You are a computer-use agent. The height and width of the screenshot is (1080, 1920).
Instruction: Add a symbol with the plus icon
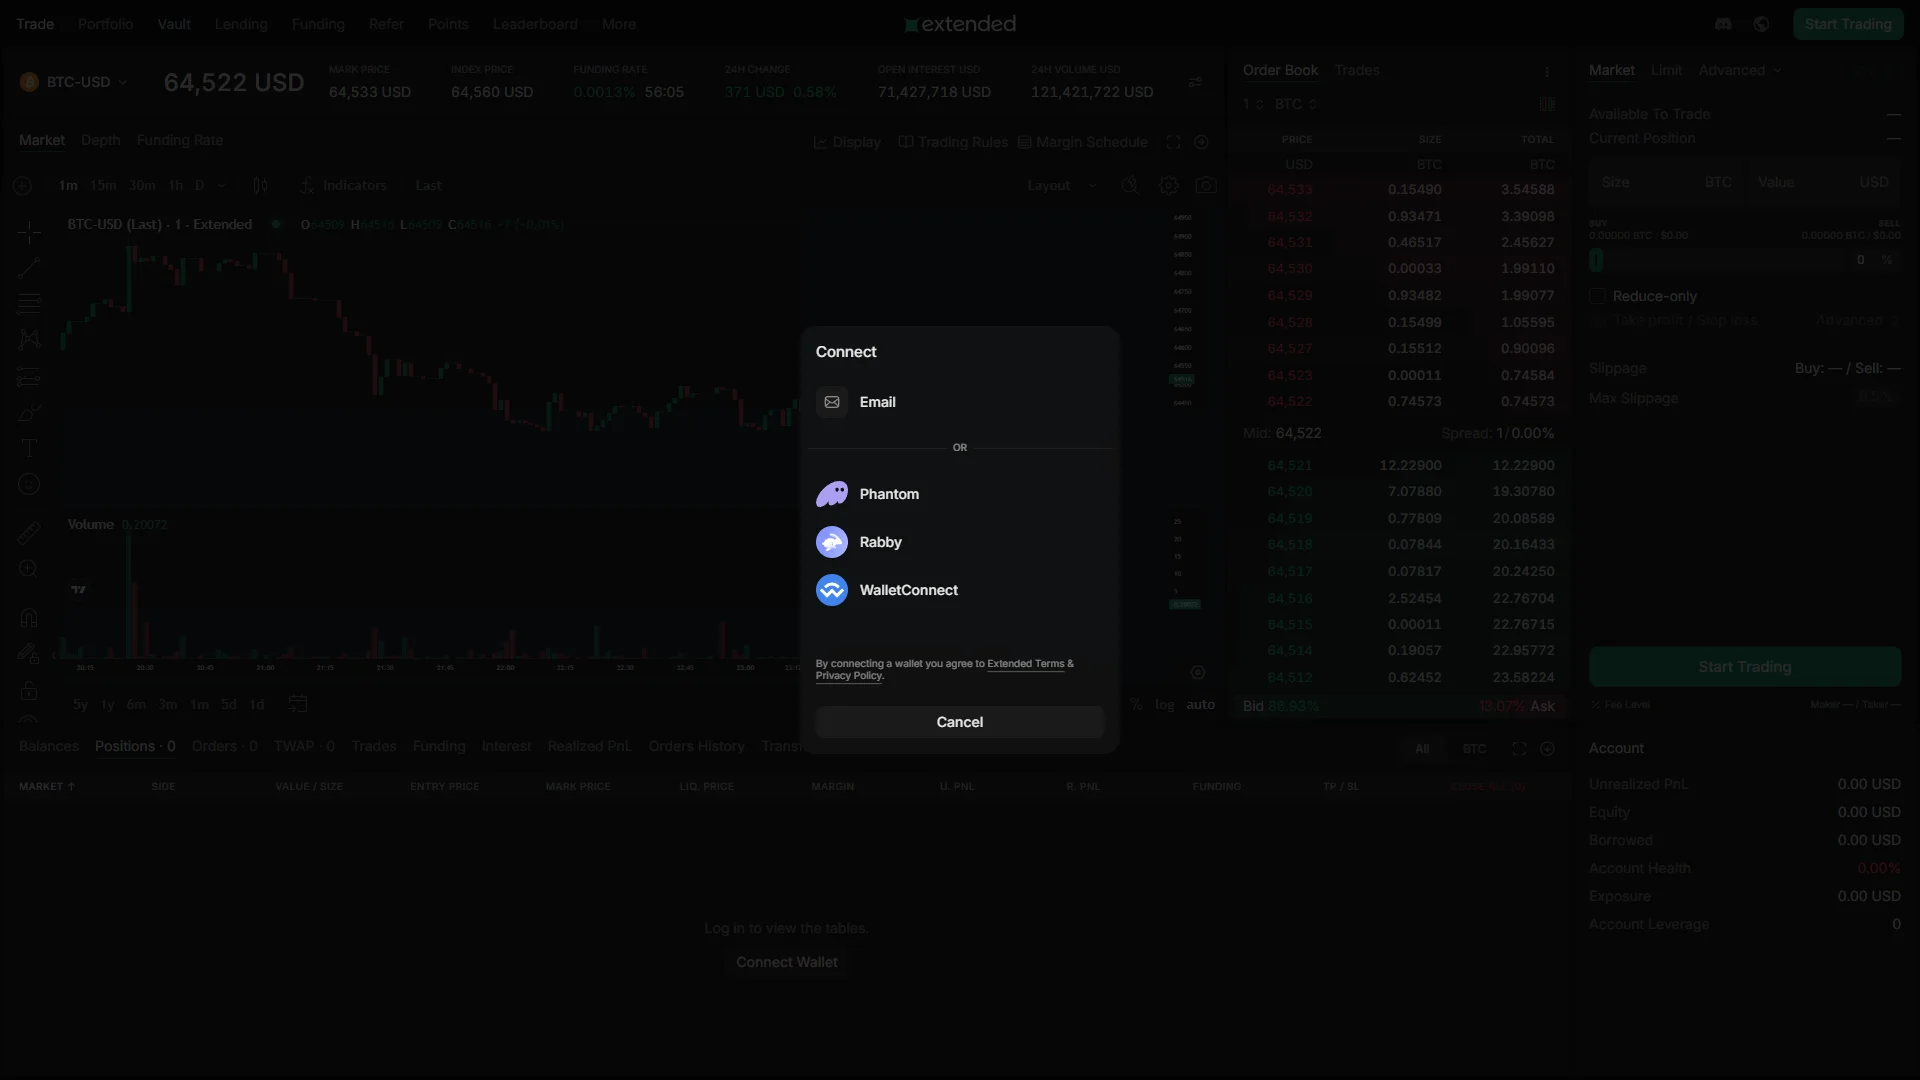(x=22, y=186)
